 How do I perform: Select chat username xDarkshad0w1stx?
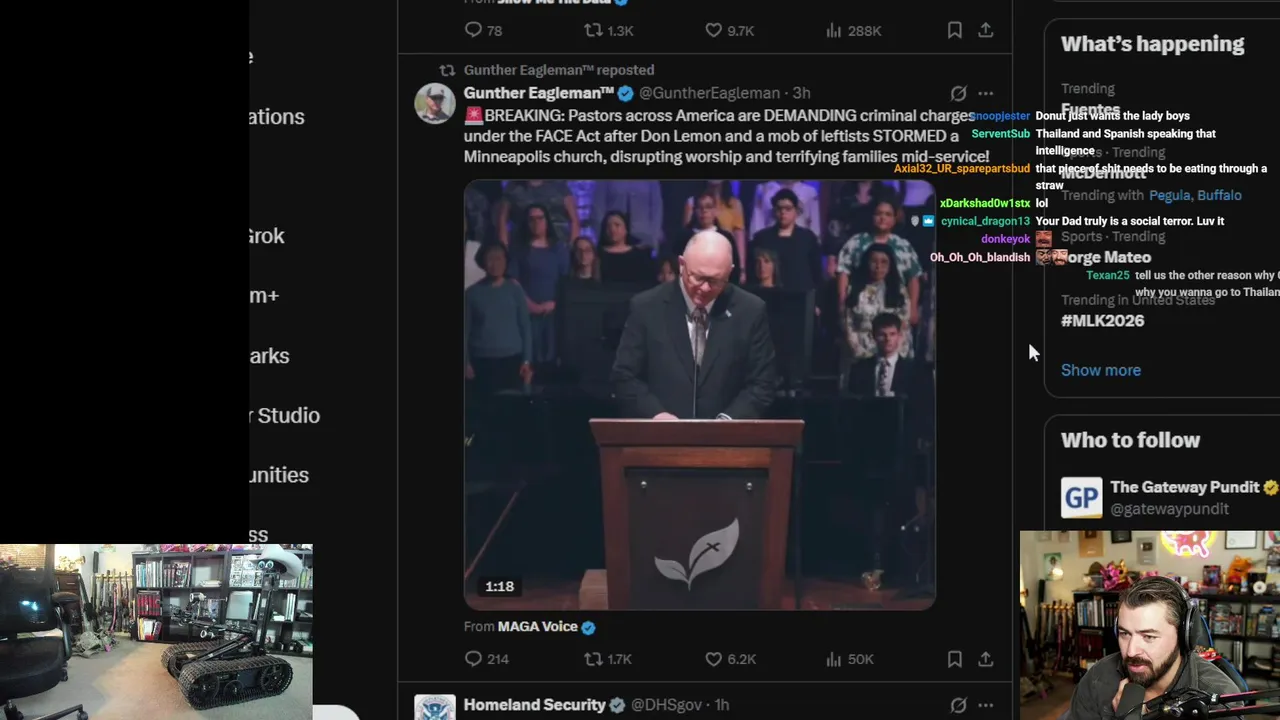pyautogui.click(x=985, y=204)
